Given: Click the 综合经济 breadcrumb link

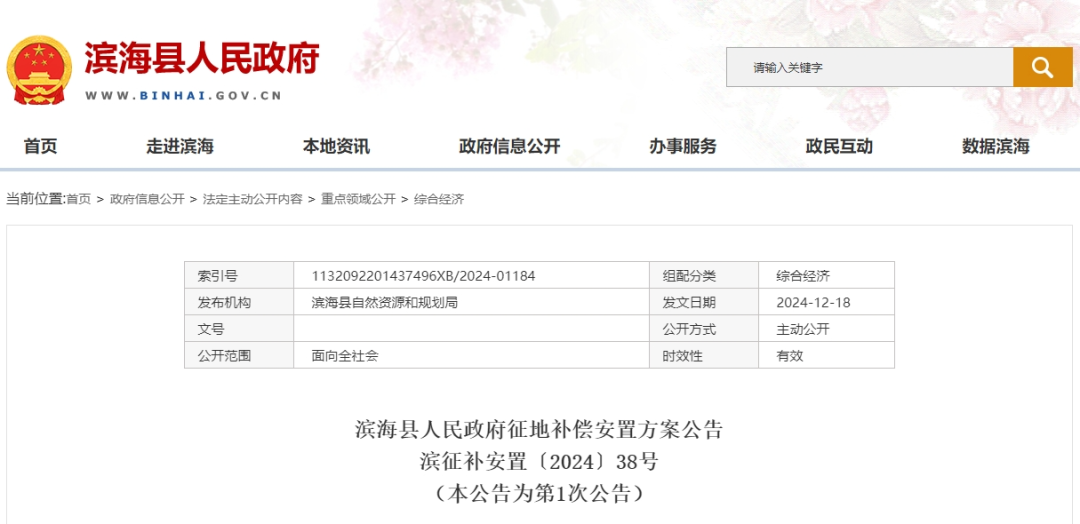Looking at the screenshot, I should click(x=439, y=199).
